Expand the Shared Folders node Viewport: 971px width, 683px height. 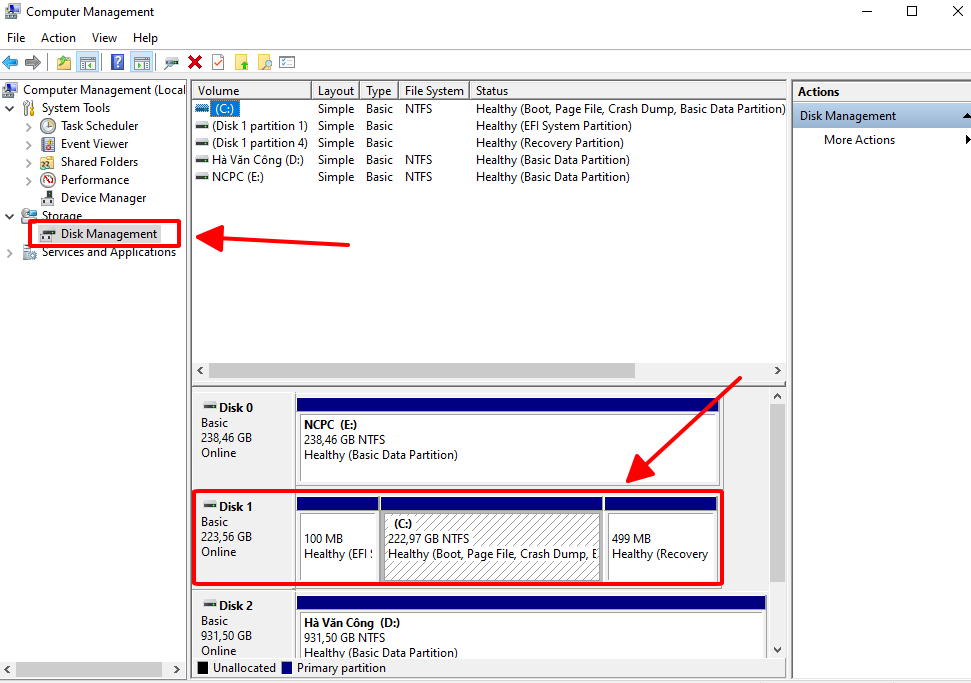pyautogui.click(x=28, y=162)
